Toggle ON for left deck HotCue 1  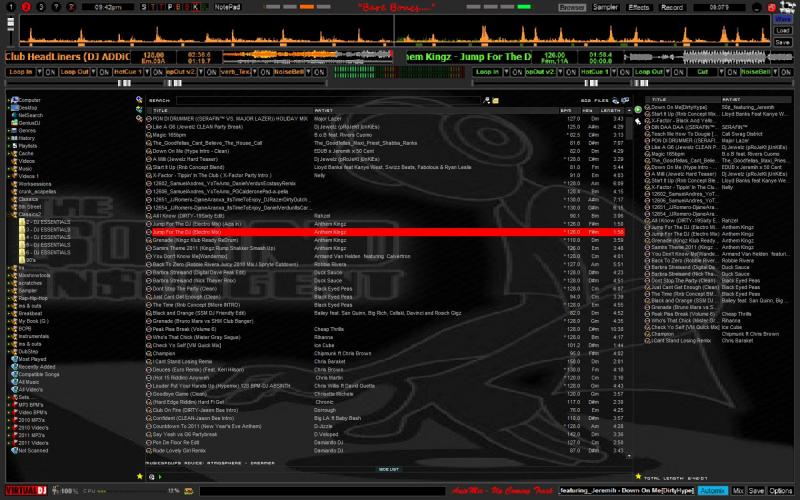(158, 72)
